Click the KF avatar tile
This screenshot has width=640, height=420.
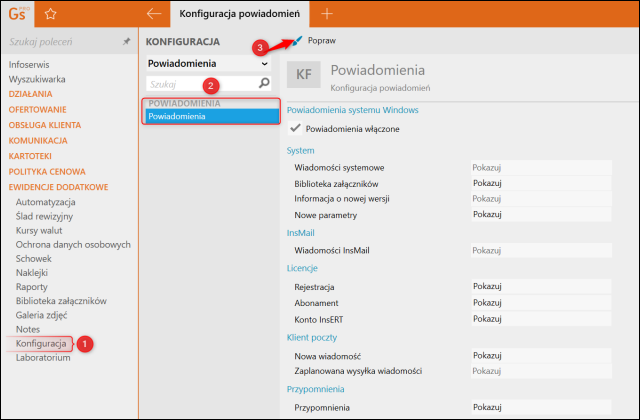(x=304, y=74)
